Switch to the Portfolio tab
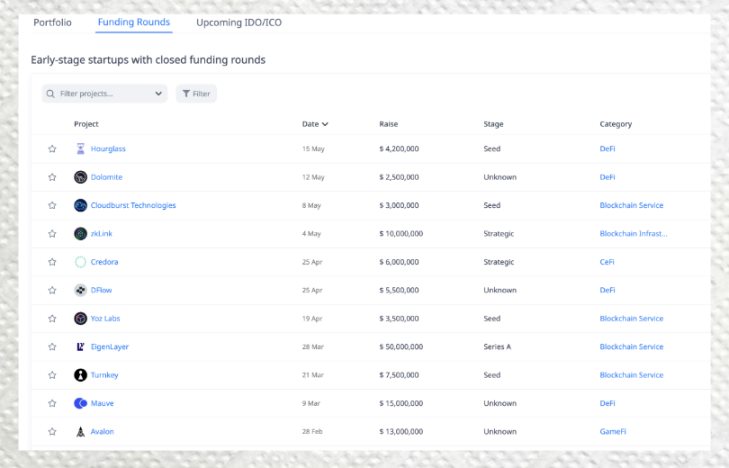The image size is (729, 468). [x=53, y=22]
